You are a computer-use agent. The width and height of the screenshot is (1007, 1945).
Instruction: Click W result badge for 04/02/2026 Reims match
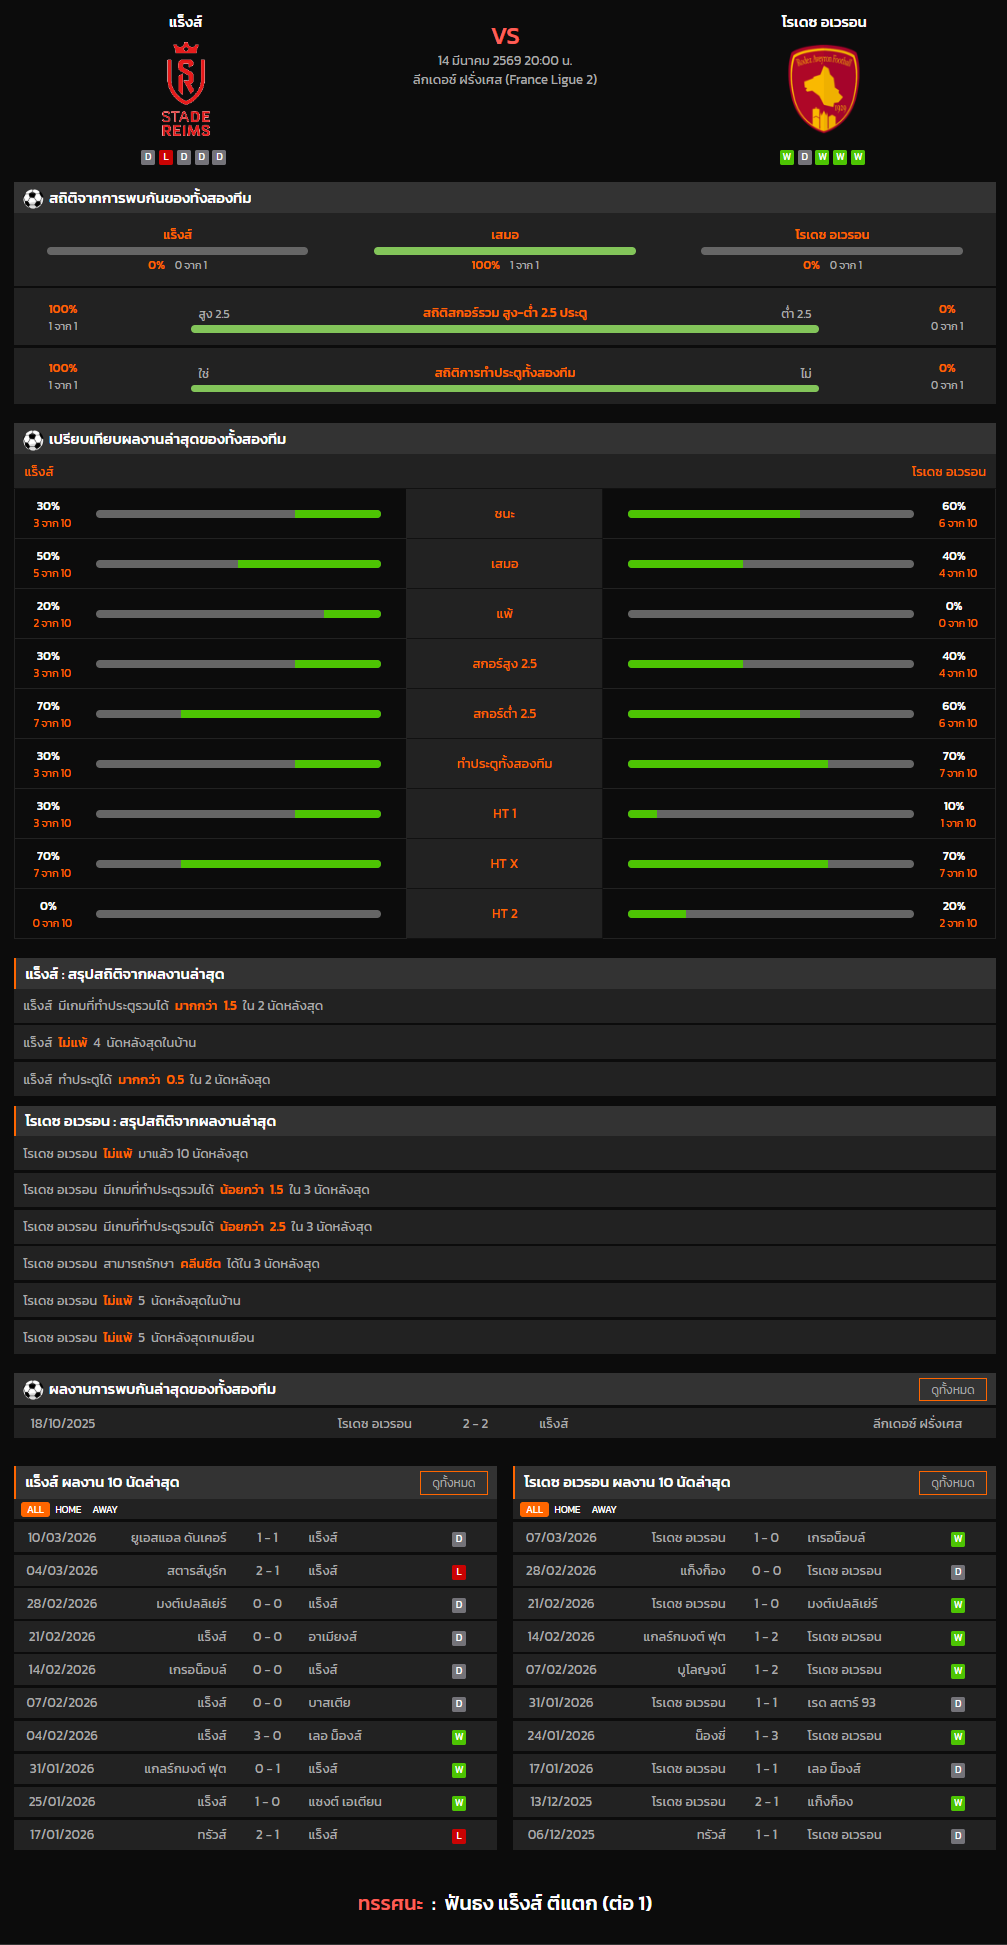(459, 1737)
